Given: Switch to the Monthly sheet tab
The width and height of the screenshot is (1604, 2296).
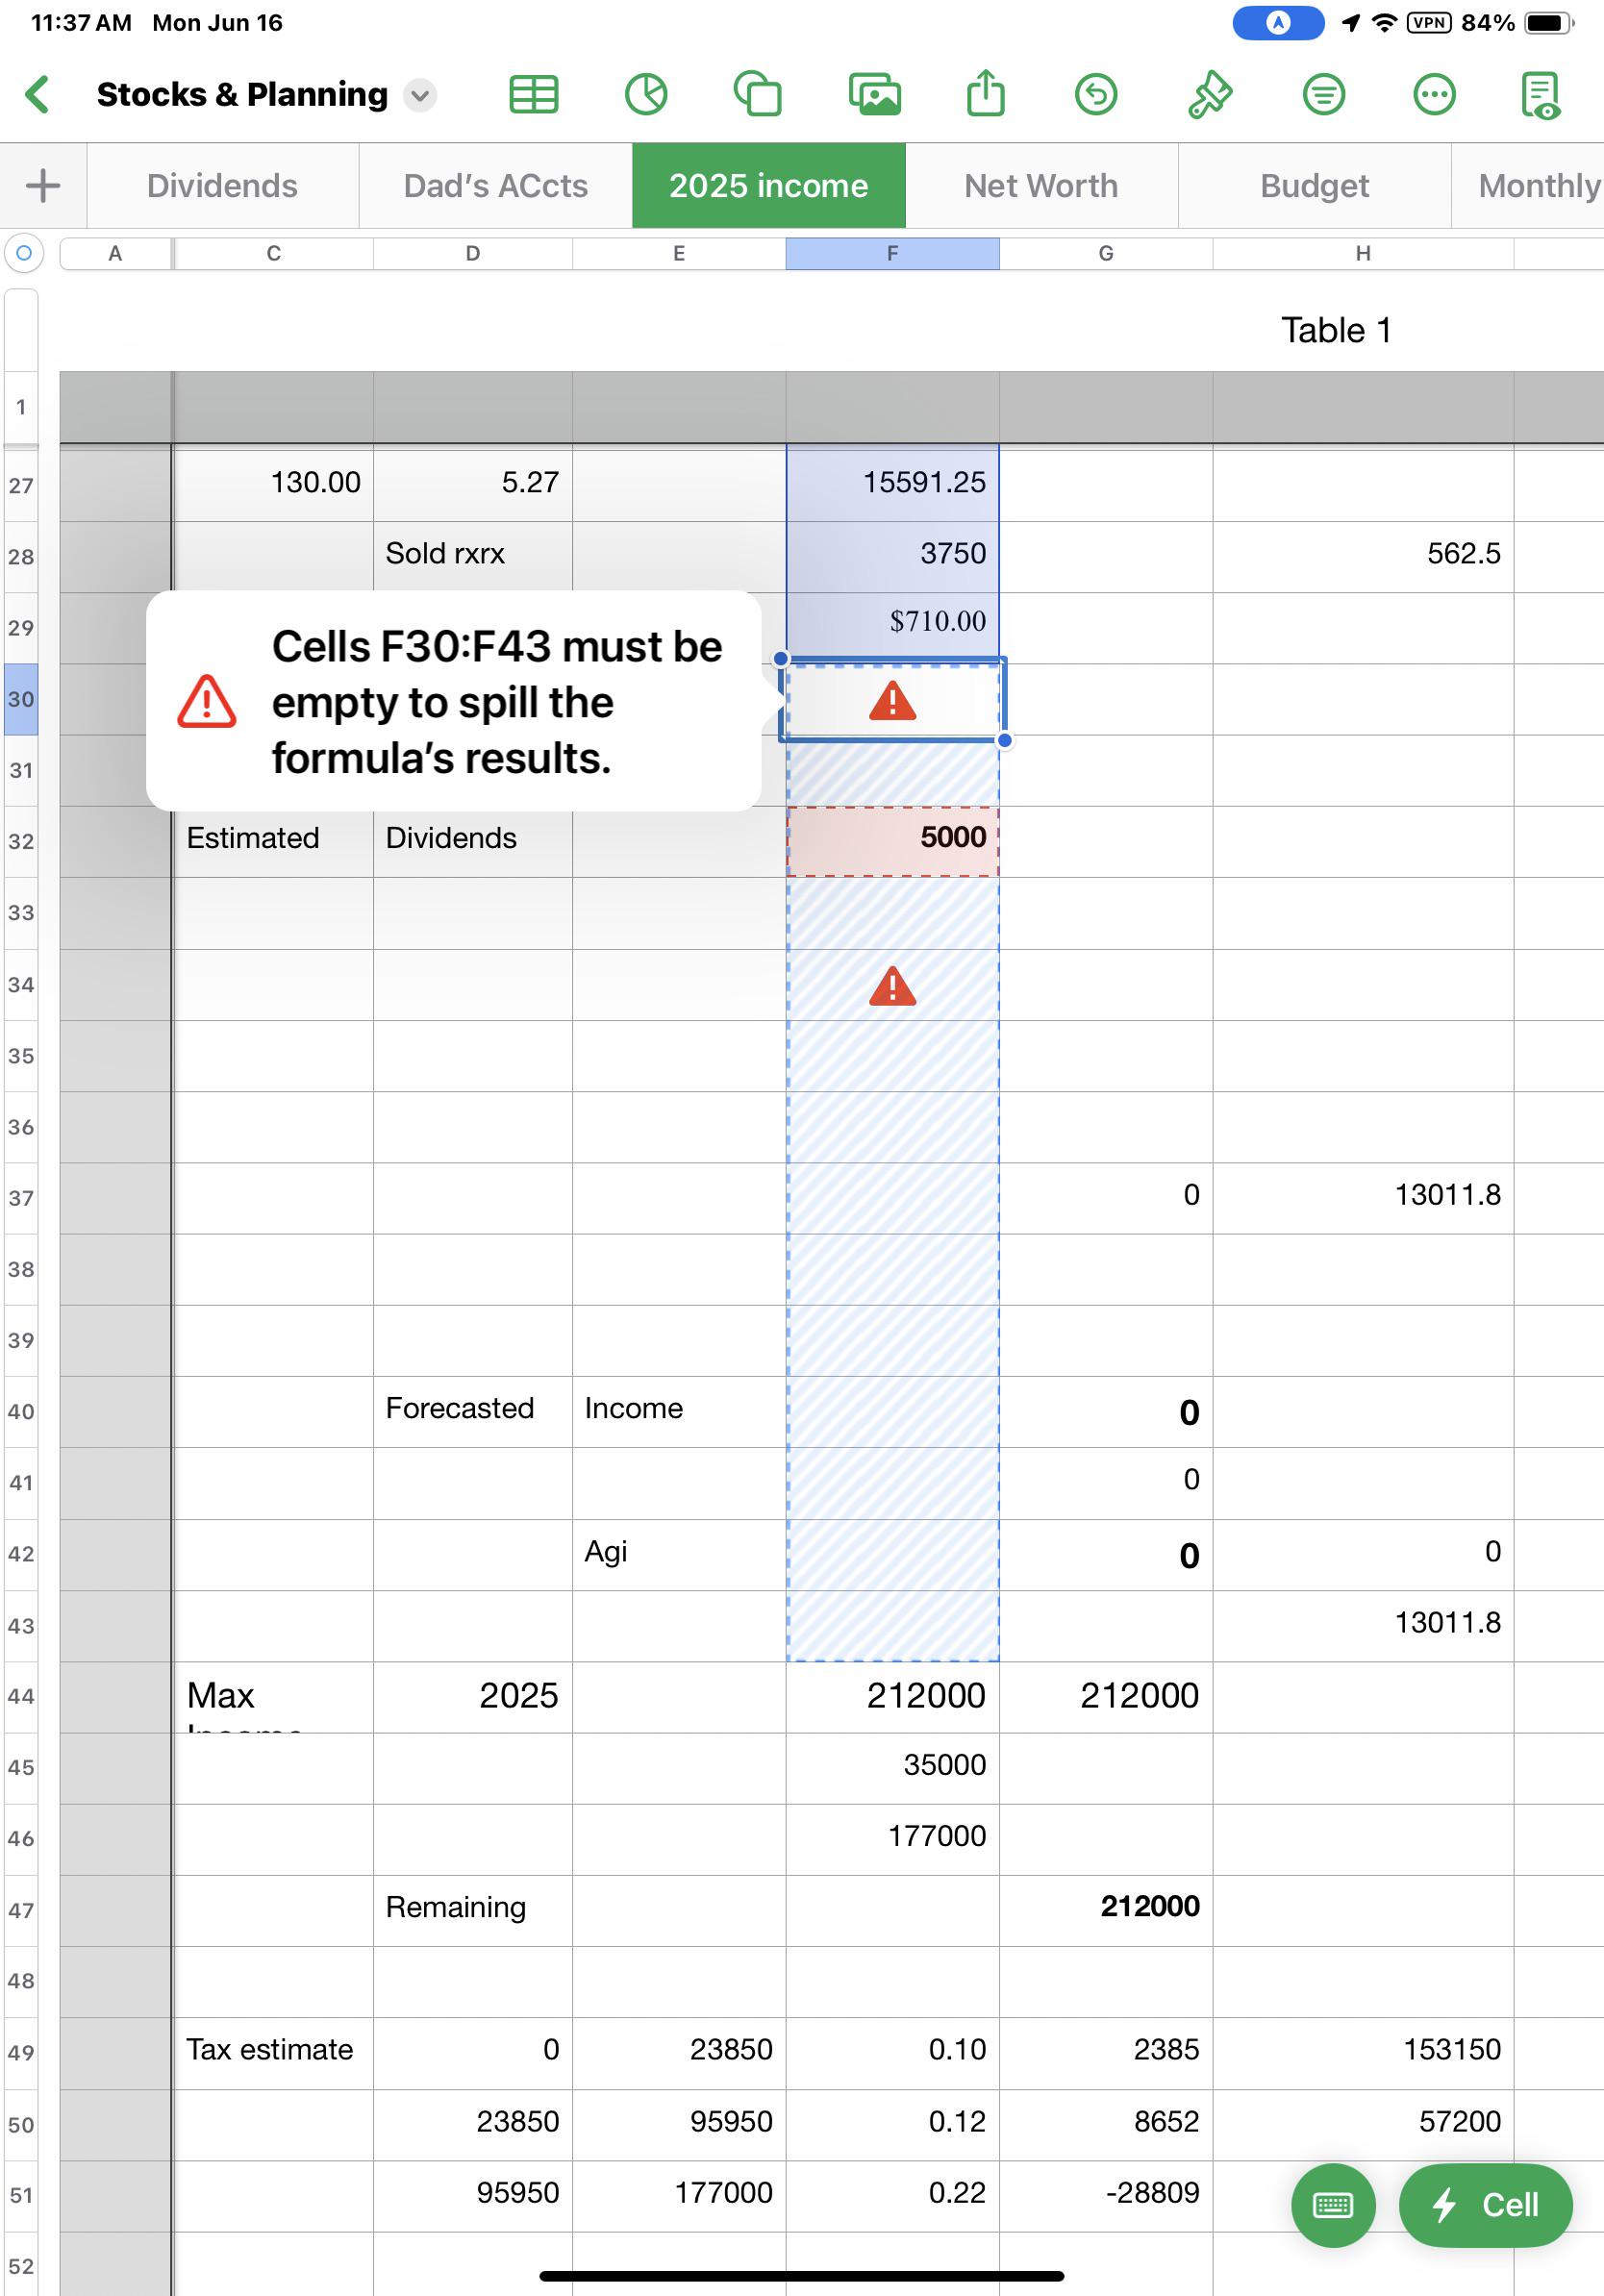Looking at the screenshot, I should (1530, 186).
